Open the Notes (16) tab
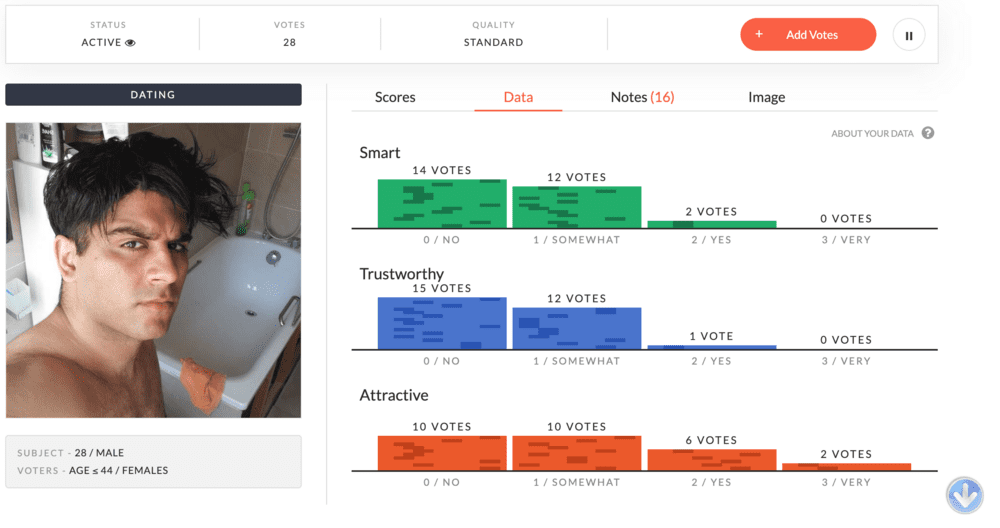This screenshot has height=528, width=1000. click(642, 98)
